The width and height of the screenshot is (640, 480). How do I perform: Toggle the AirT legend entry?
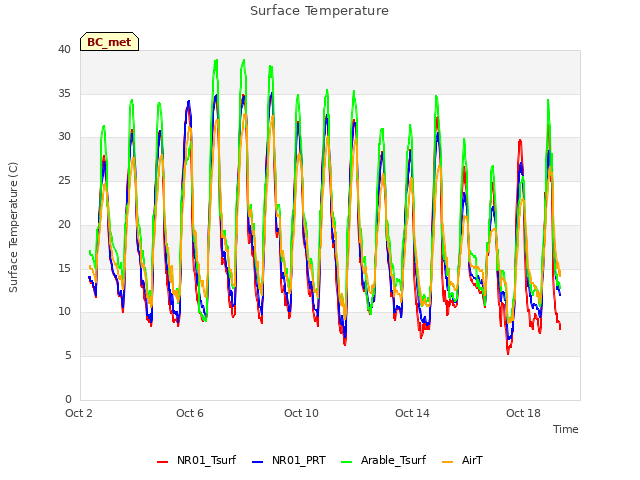(463, 460)
